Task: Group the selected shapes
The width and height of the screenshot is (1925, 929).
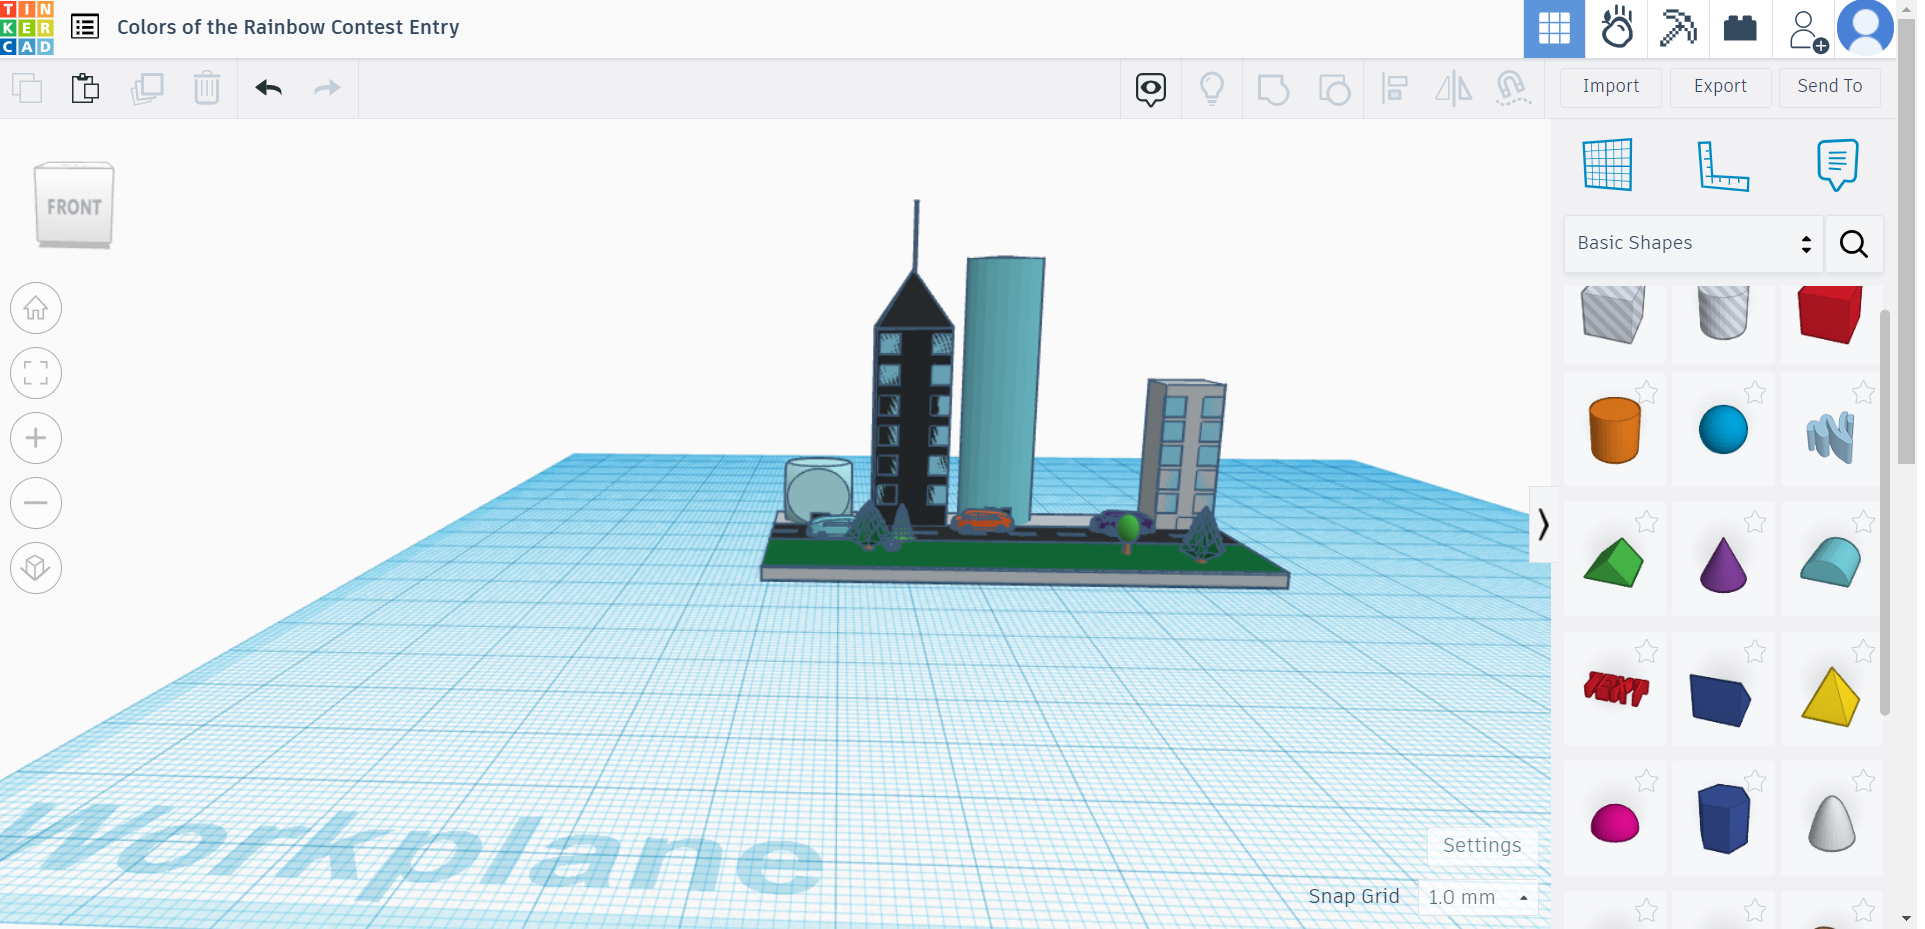Action: click(x=1274, y=88)
